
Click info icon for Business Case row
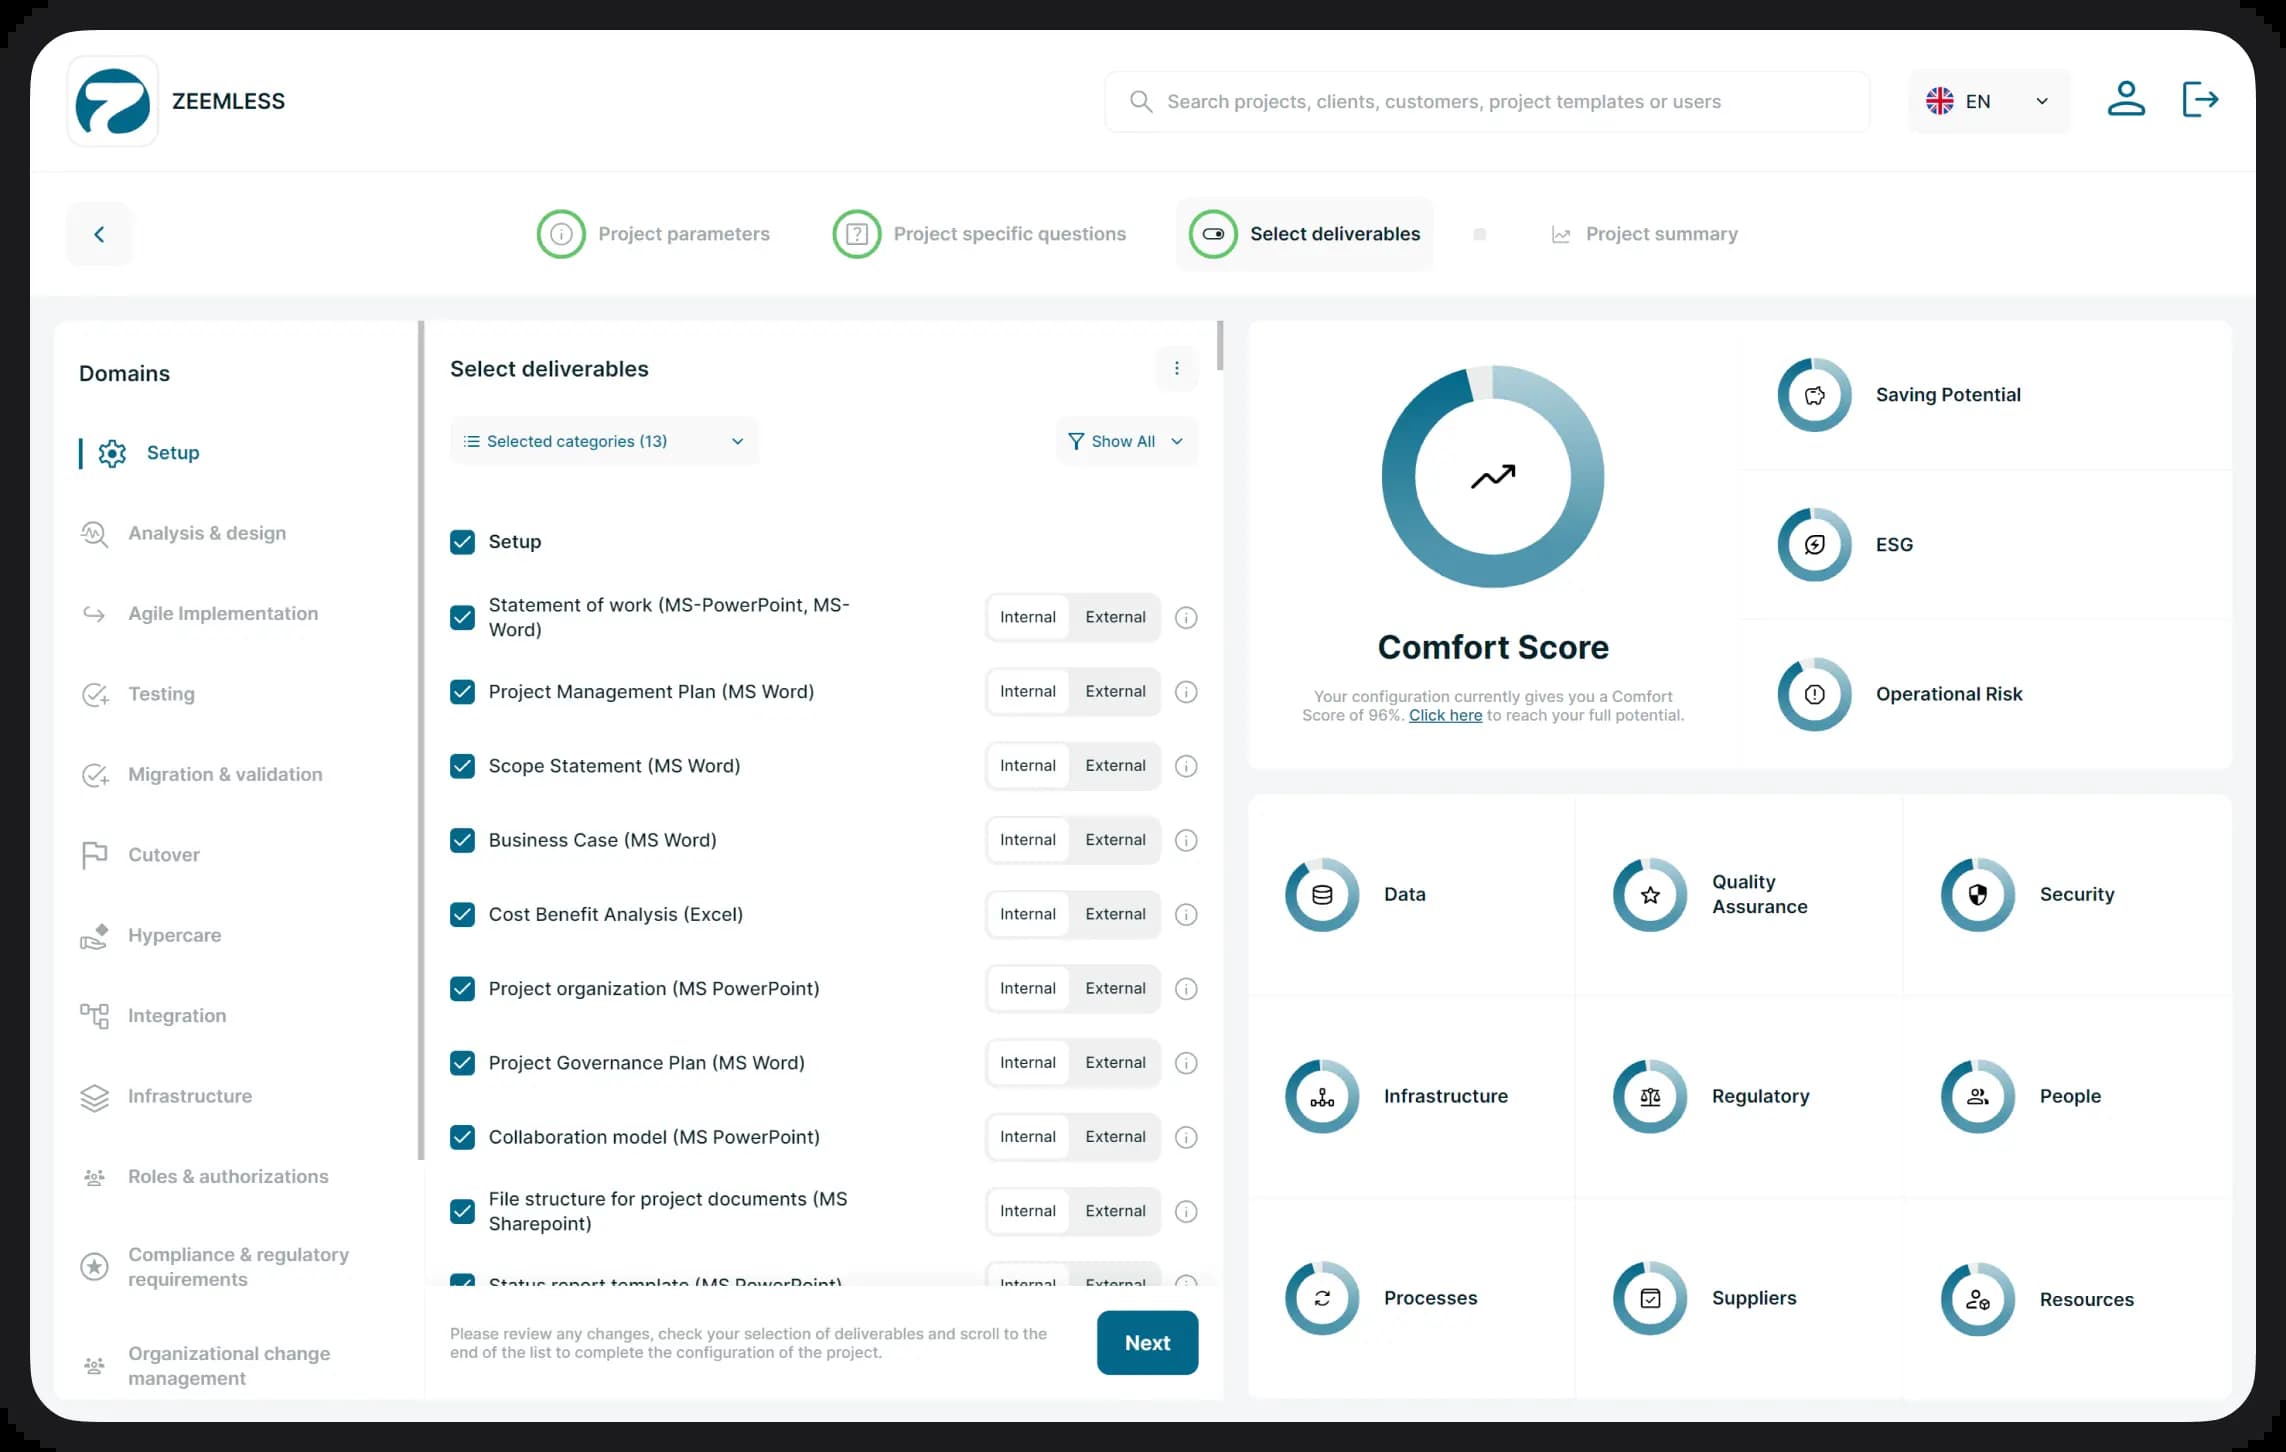click(x=1186, y=841)
